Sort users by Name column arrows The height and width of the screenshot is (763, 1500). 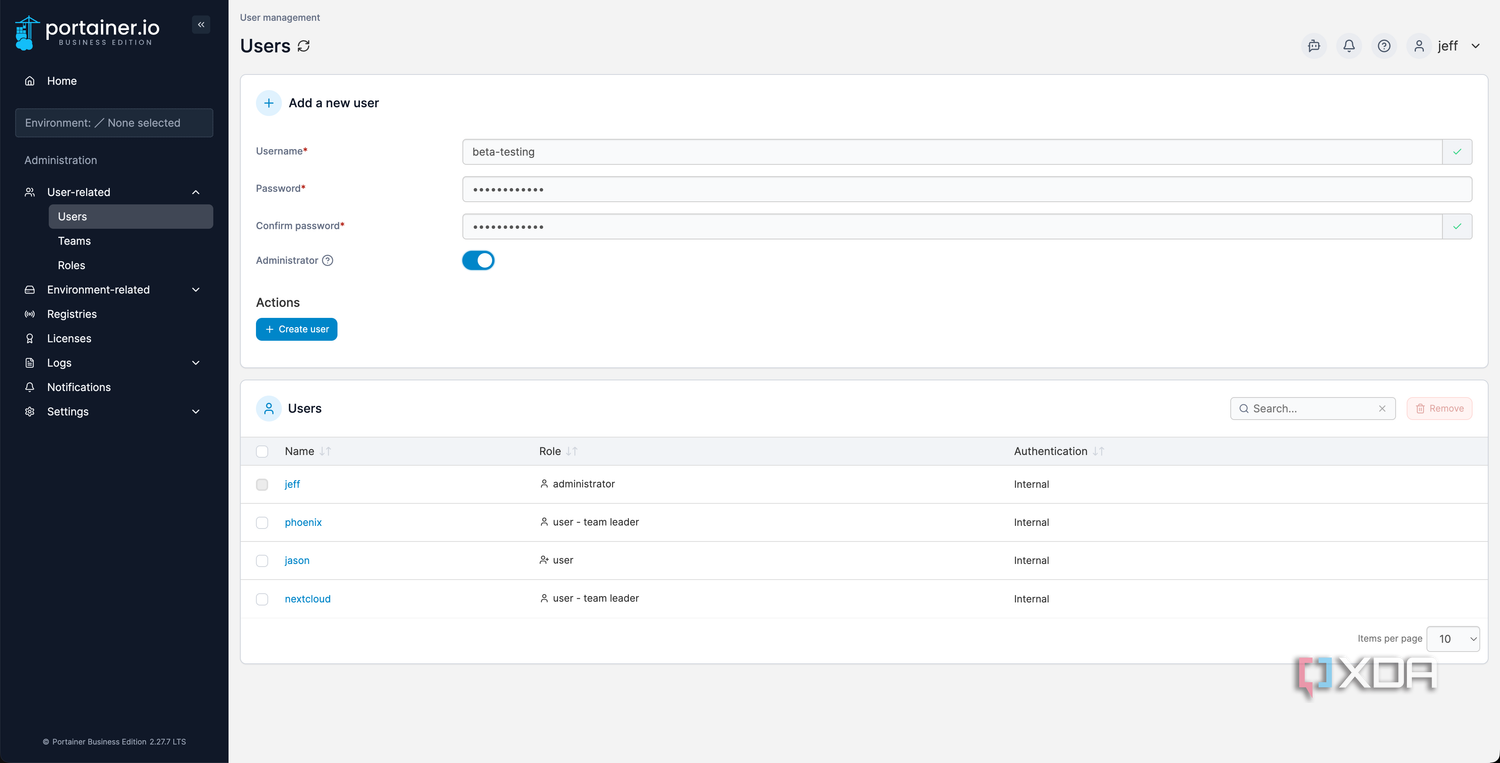coord(325,452)
